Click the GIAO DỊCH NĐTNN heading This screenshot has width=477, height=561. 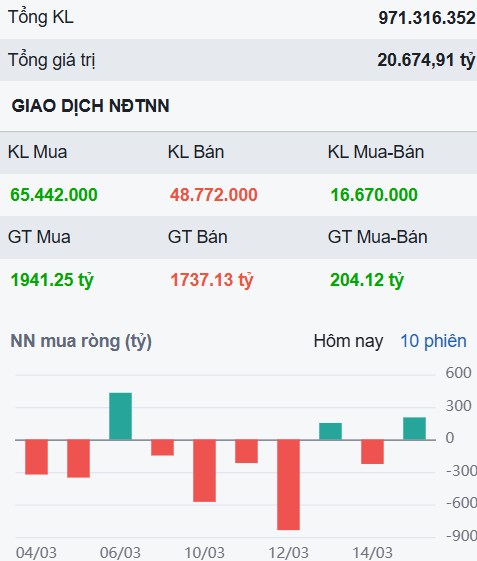(91, 106)
